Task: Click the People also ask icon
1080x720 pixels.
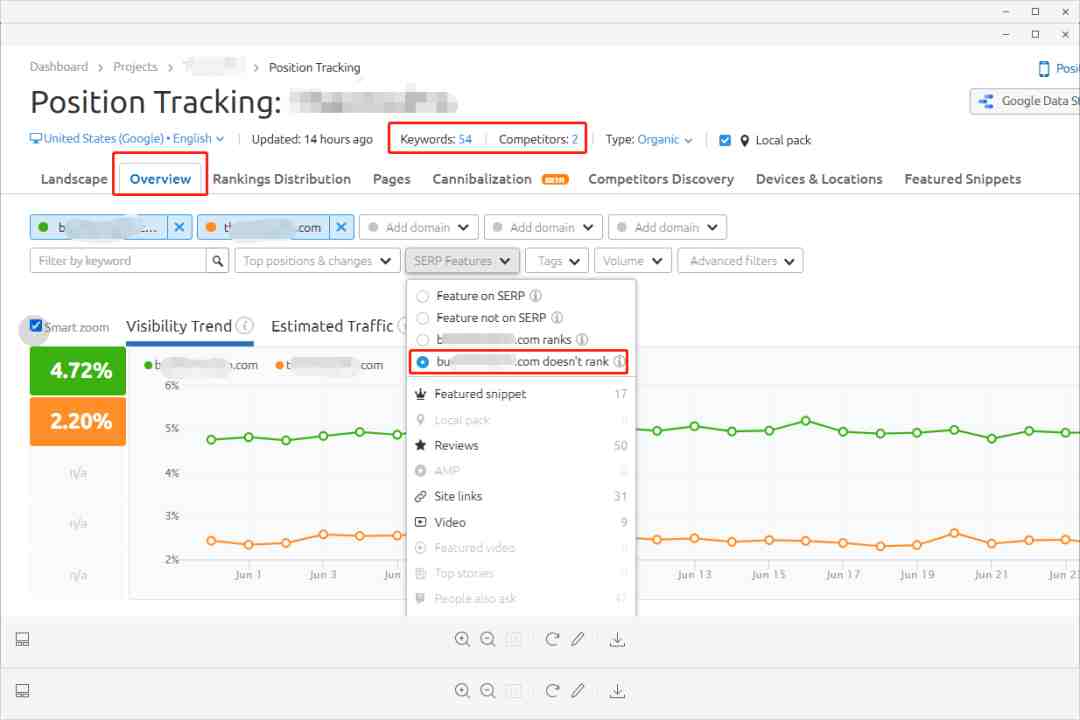Action: 421,599
